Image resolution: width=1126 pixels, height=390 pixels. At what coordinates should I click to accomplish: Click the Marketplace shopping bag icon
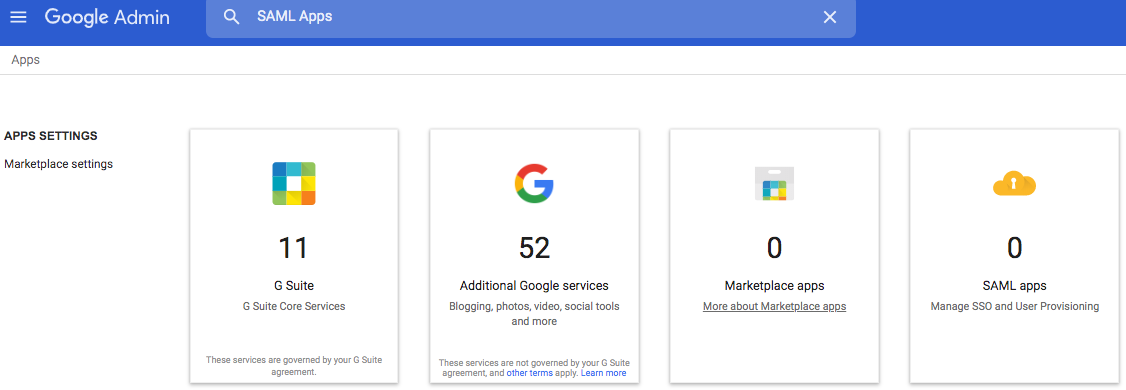(774, 184)
